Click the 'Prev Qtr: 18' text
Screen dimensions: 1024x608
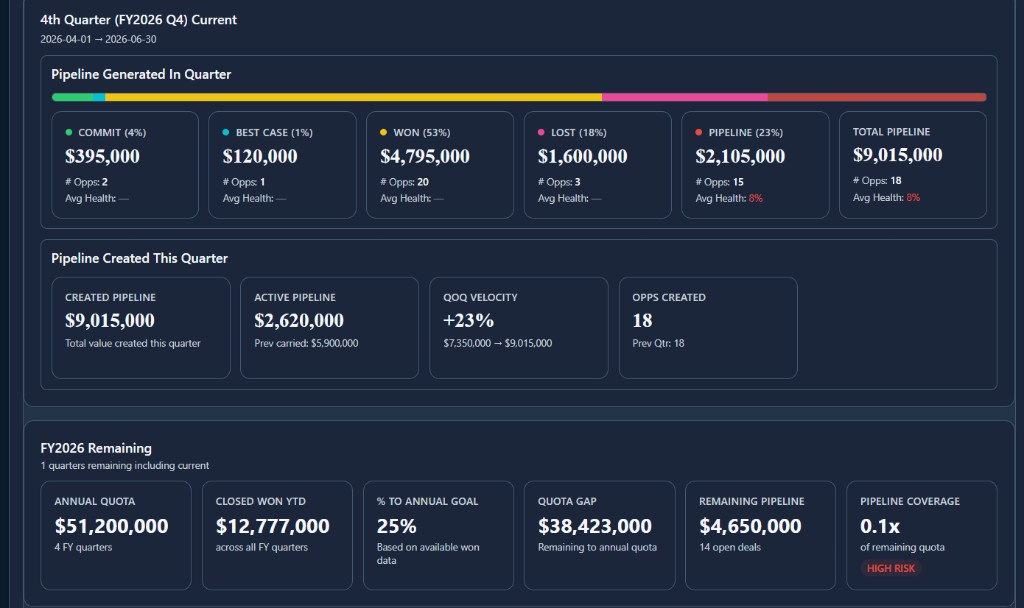tap(658, 343)
